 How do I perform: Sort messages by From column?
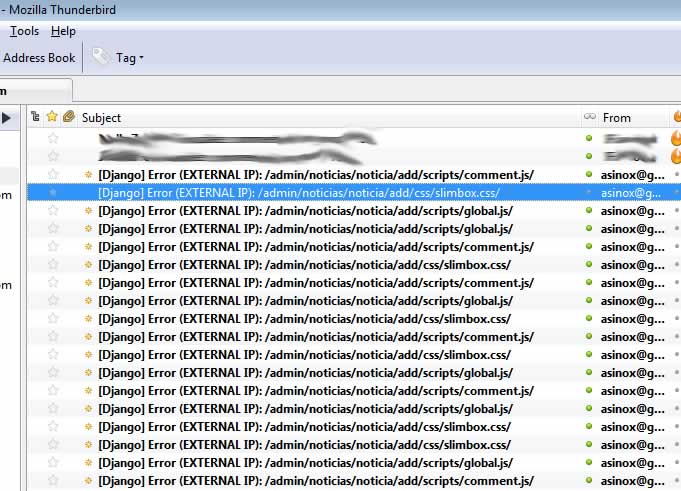[616, 118]
